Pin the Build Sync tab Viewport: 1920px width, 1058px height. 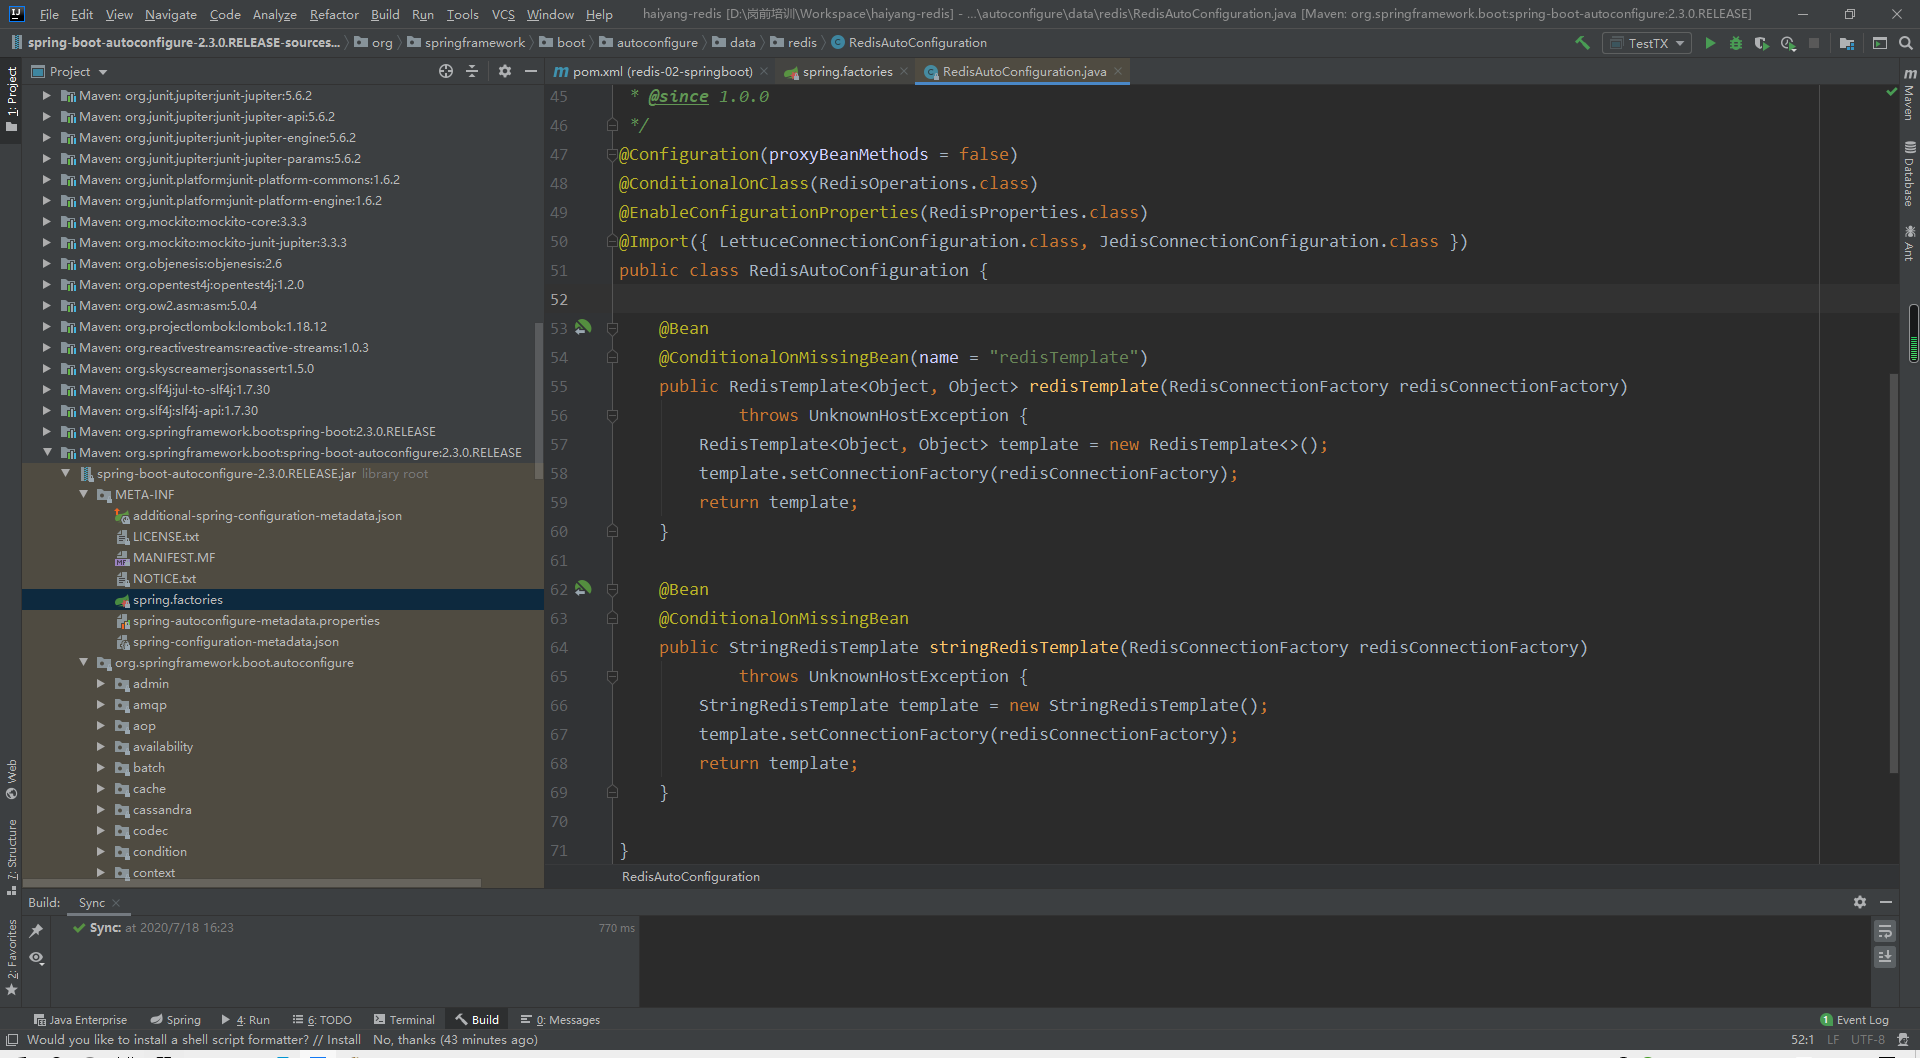click(x=37, y=931)
